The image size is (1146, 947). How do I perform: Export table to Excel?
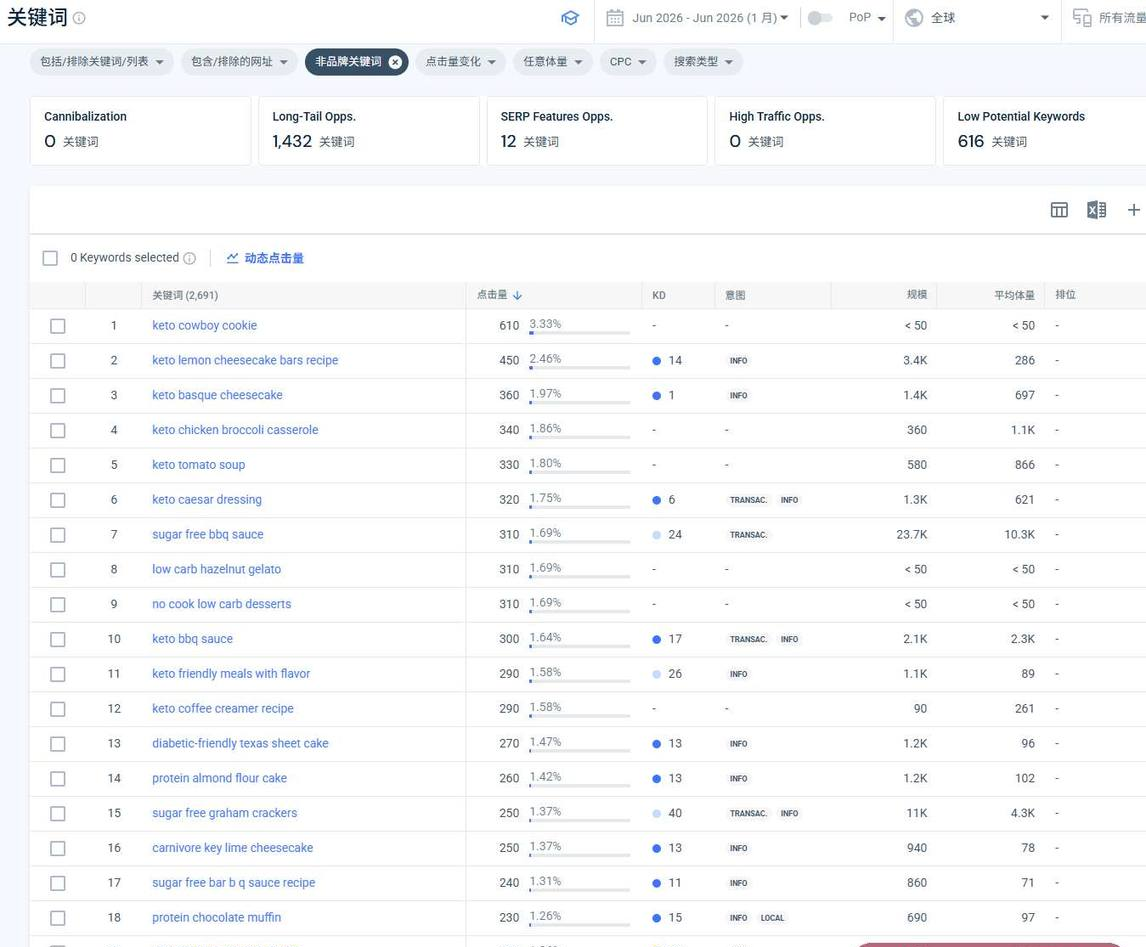(x=1096, y=210)
